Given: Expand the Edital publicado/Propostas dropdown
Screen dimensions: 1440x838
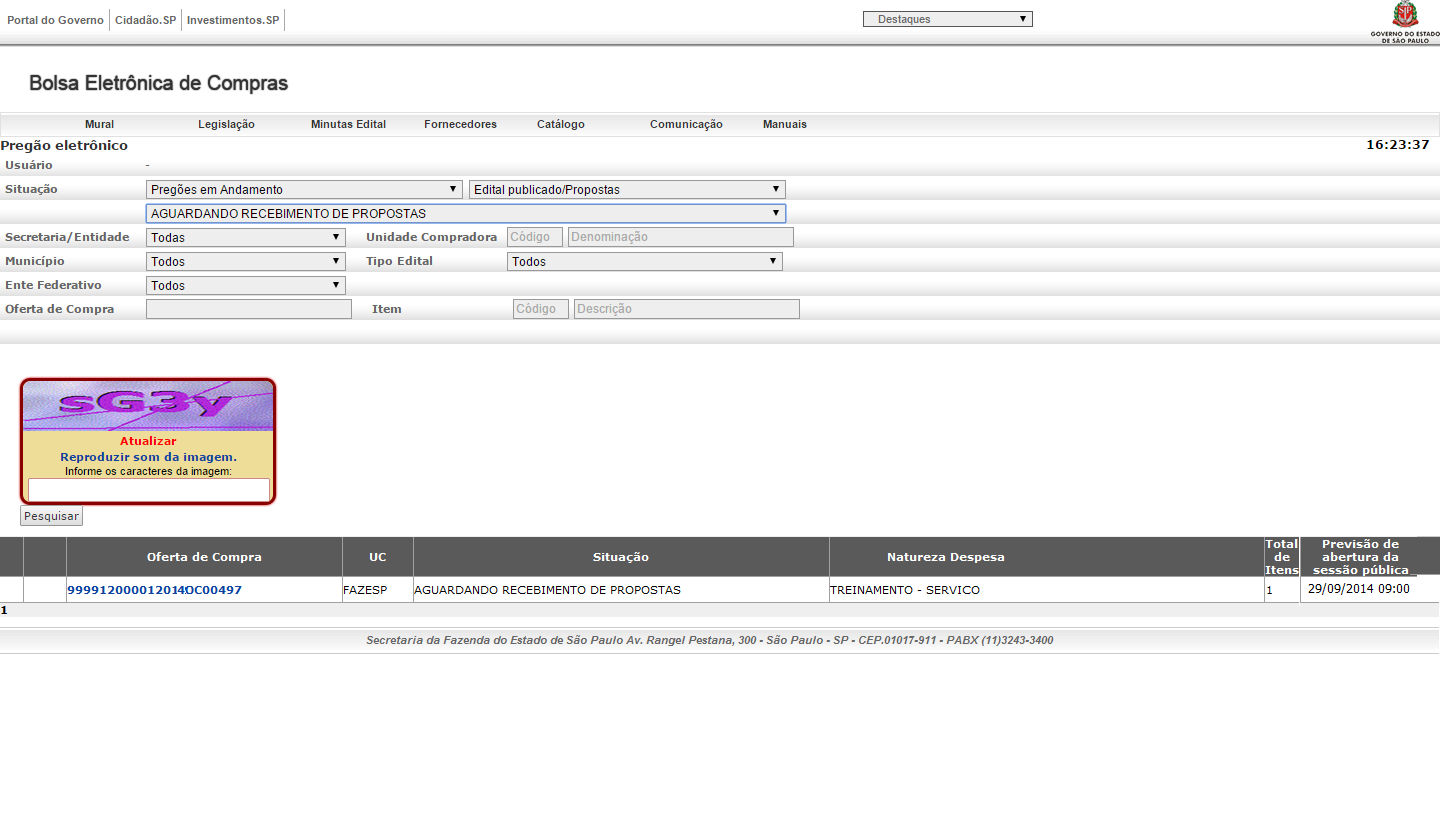Looking at the screenshot, I should point(627,189).
